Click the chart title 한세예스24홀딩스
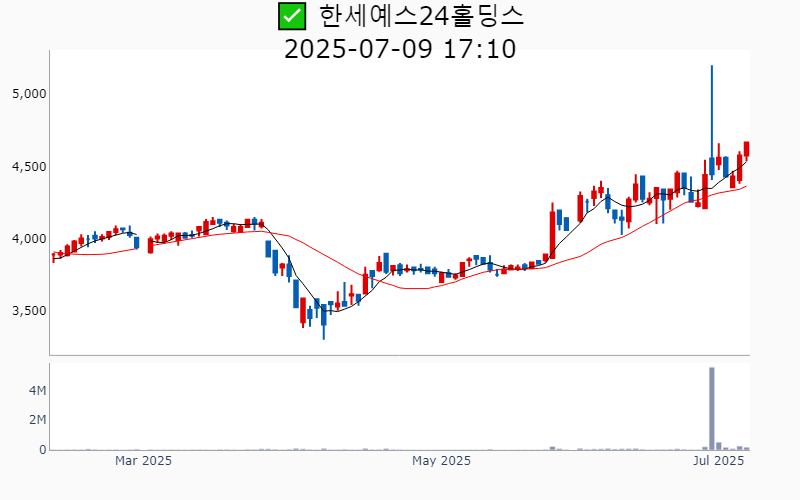Image resolution: width=800 pixels, height=500 pixels. 421,16
